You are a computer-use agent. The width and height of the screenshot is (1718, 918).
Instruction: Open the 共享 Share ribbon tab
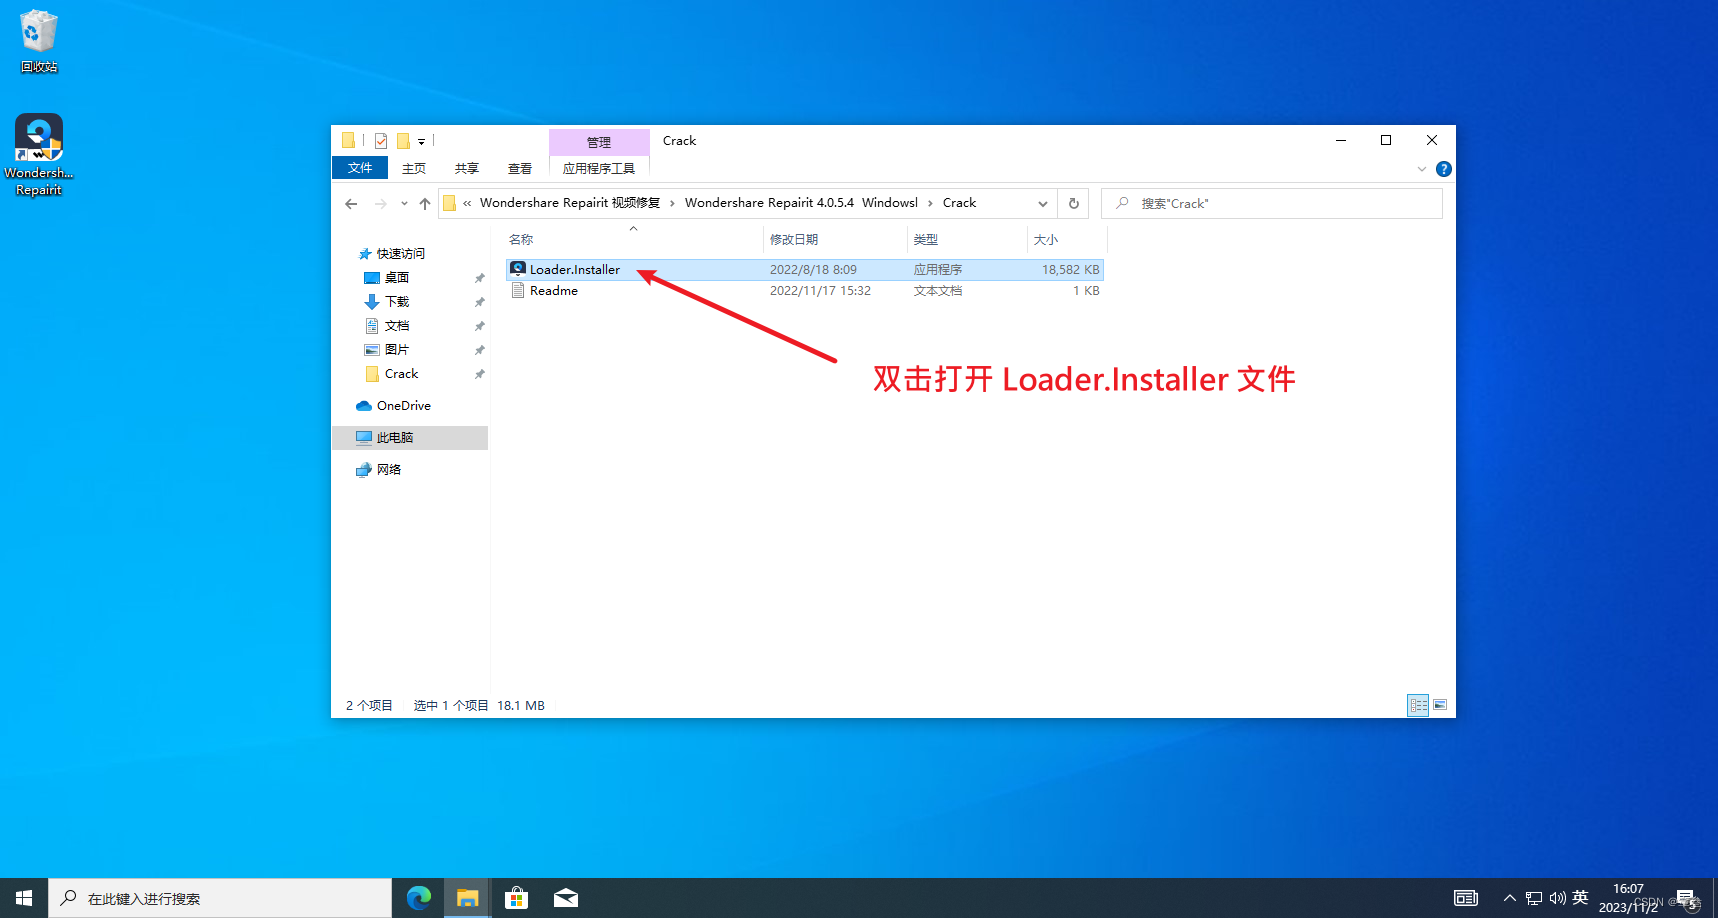[467, 168]
